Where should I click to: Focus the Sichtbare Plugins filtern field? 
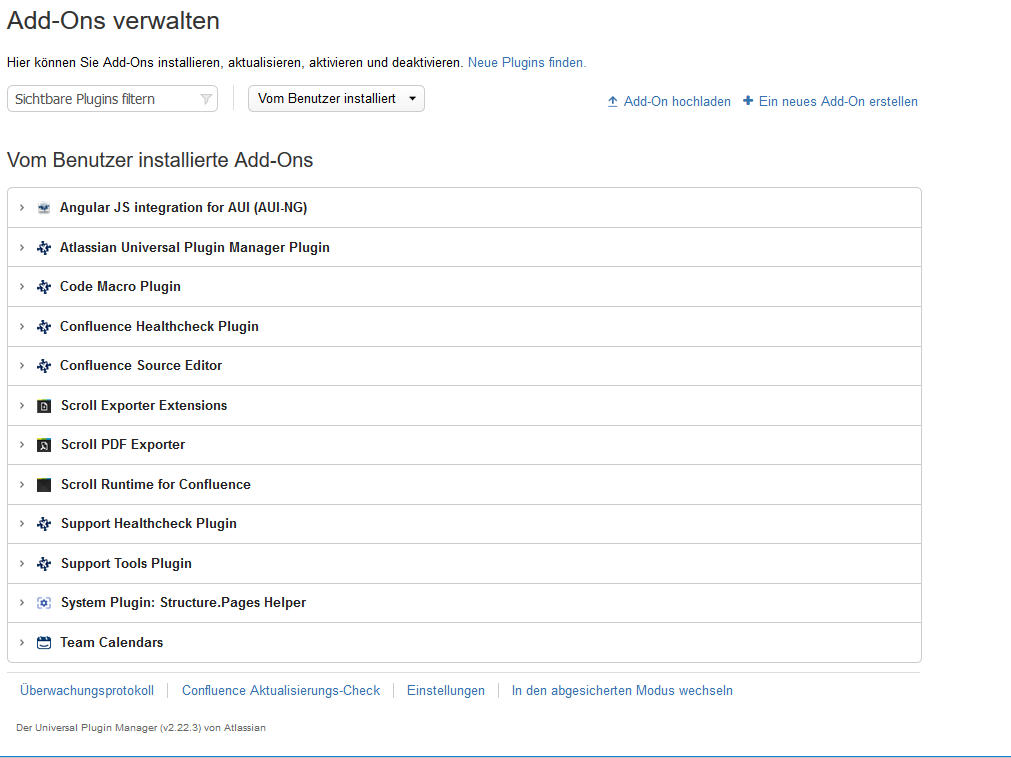pyautogui.click(x=112, y=99)
